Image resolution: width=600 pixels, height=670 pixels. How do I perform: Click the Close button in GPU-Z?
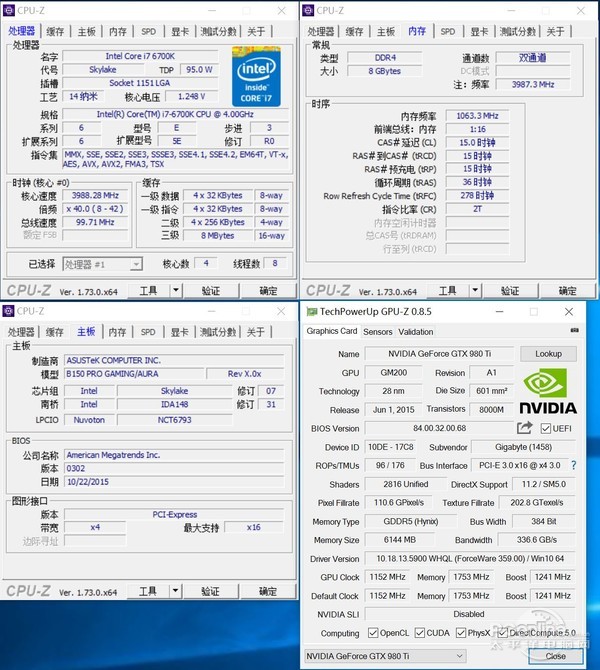pyautogui.click(x=556, y=656)
